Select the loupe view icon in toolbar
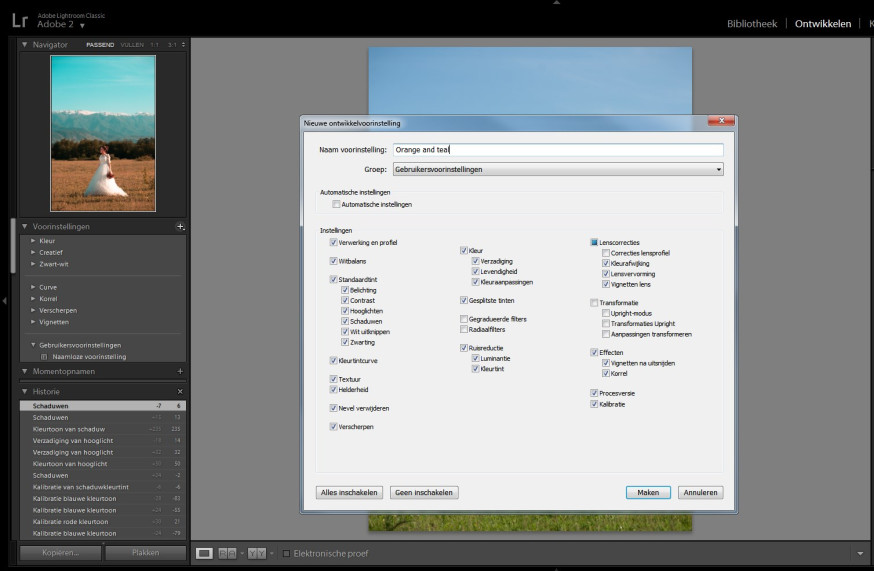Image resolution: width=874 pixels, height=571 pixels. point(204,553)
